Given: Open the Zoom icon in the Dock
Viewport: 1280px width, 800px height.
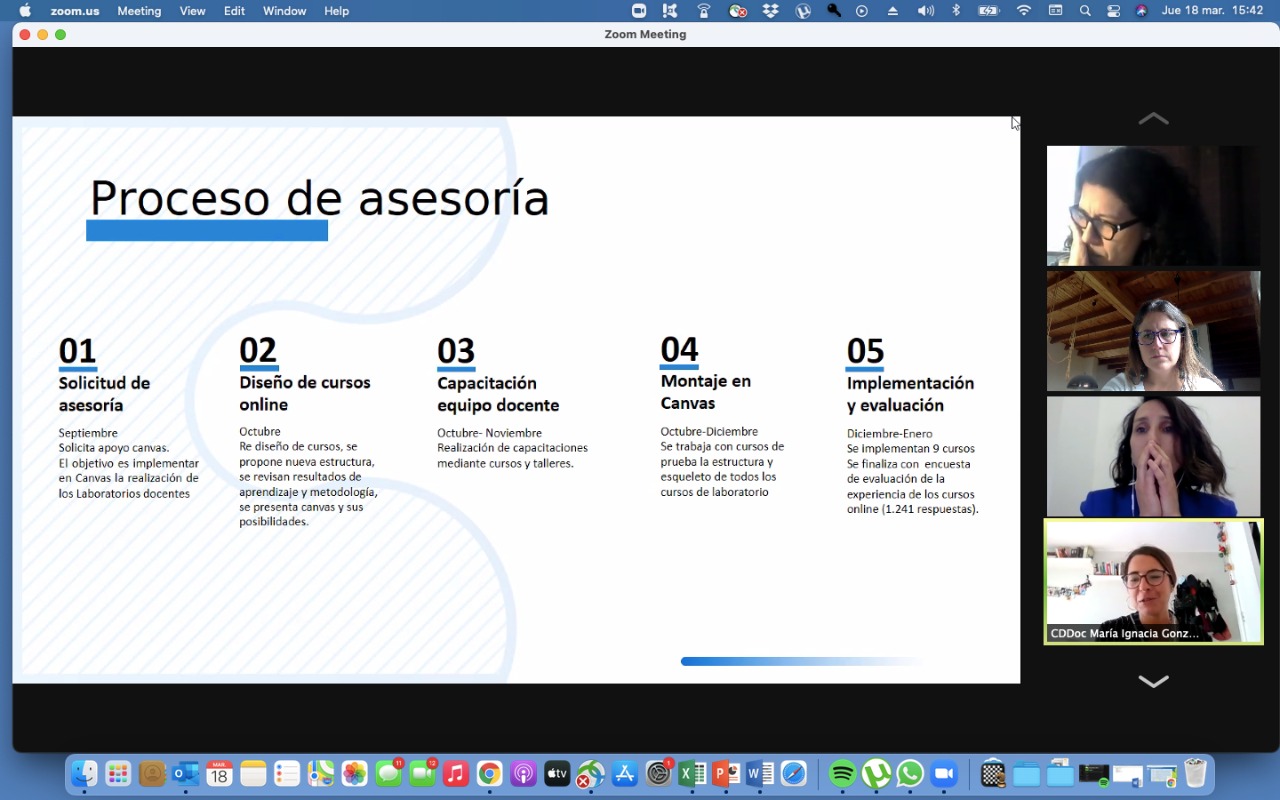Looking at the screenshot, I should [943, 774].
